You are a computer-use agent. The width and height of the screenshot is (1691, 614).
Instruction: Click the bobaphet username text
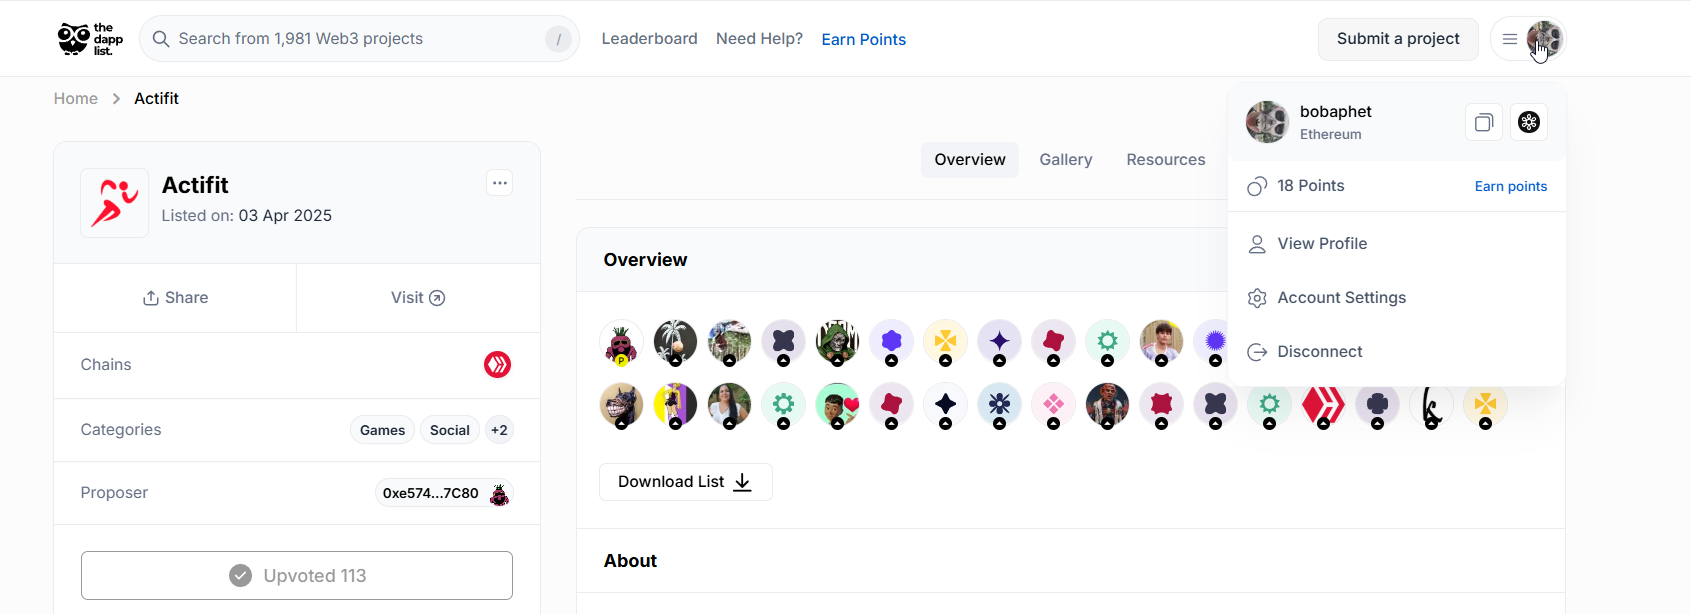(x=1336, y=112)
